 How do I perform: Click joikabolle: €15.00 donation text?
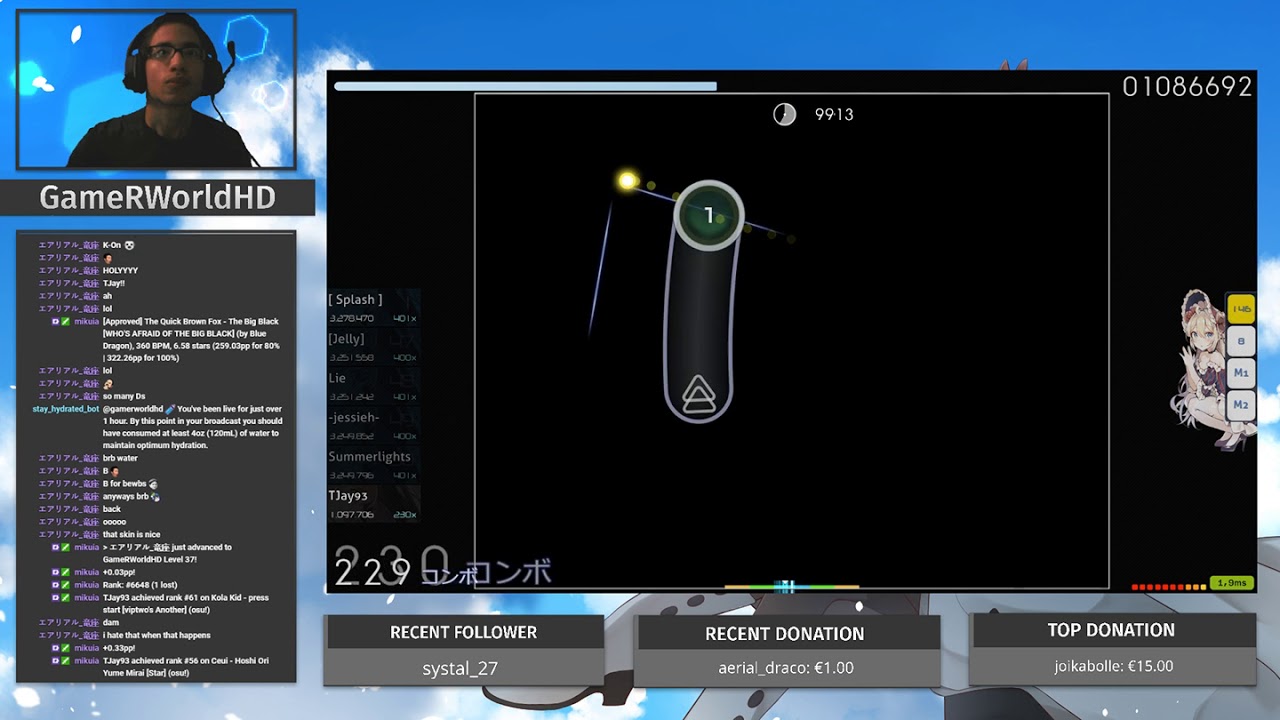tap(1114, 666)
